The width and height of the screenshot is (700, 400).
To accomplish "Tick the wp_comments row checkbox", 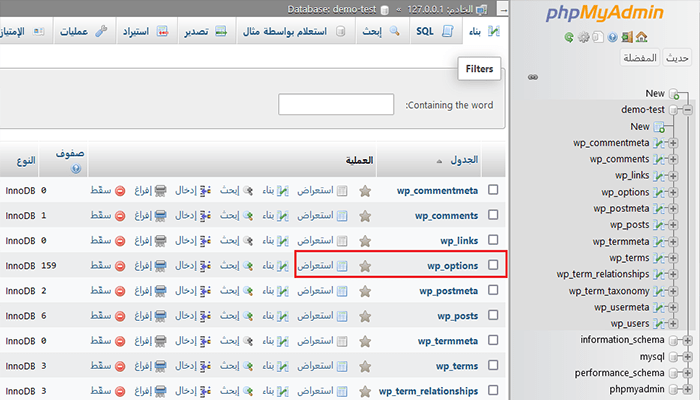I will point(493,215).
